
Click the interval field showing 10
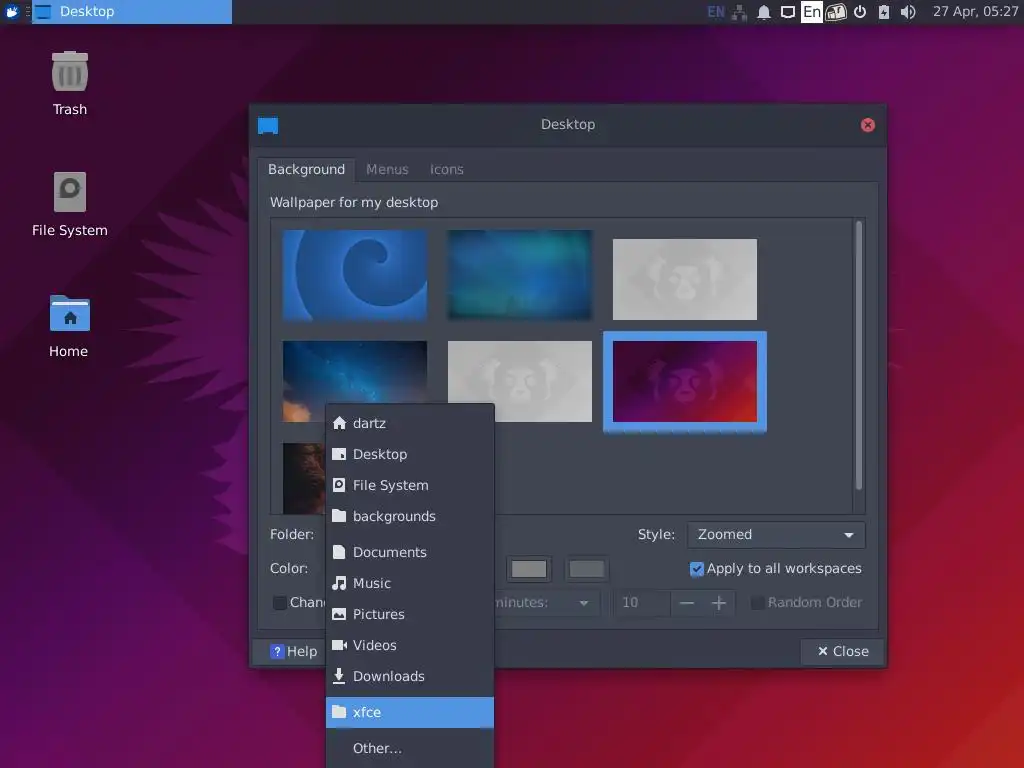coord(643,602)
